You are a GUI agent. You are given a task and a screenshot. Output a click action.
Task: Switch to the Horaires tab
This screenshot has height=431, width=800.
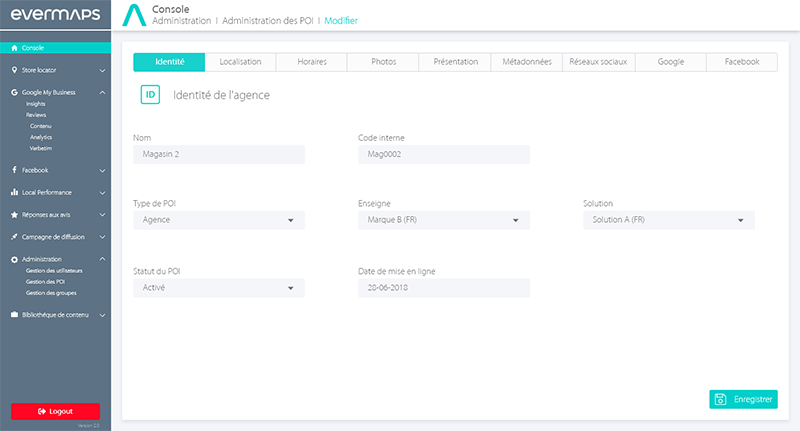coord(311,62)
